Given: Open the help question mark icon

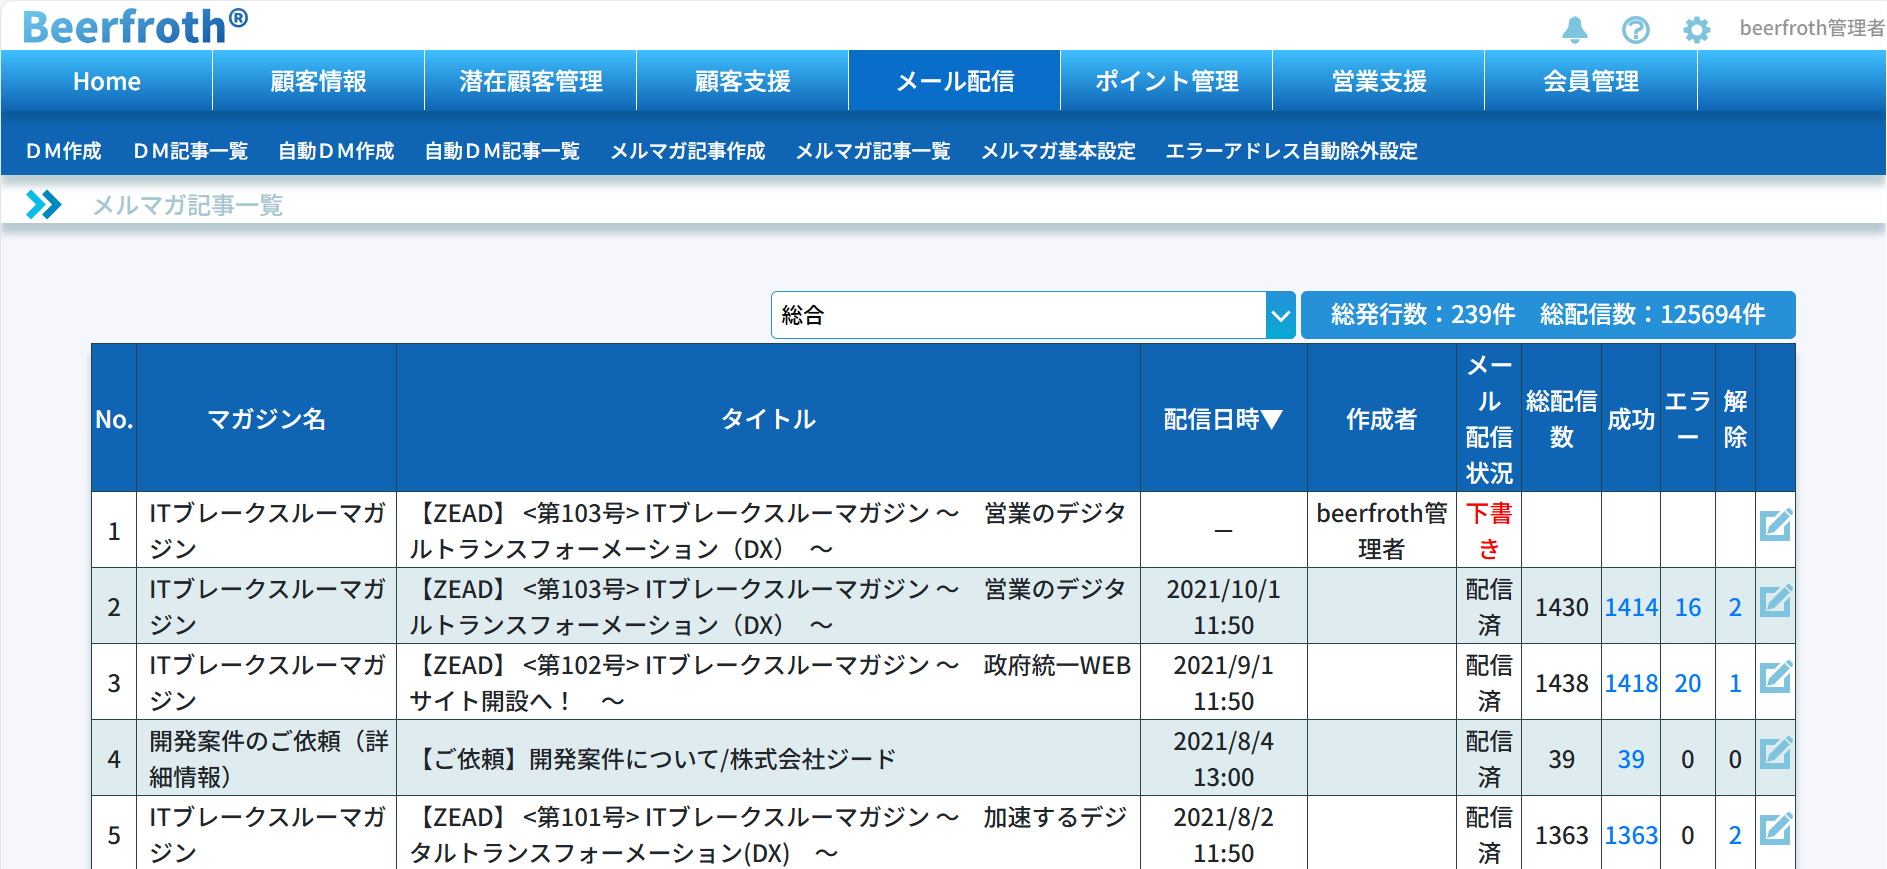Looking at the screenshot, I should [1636, 30].
